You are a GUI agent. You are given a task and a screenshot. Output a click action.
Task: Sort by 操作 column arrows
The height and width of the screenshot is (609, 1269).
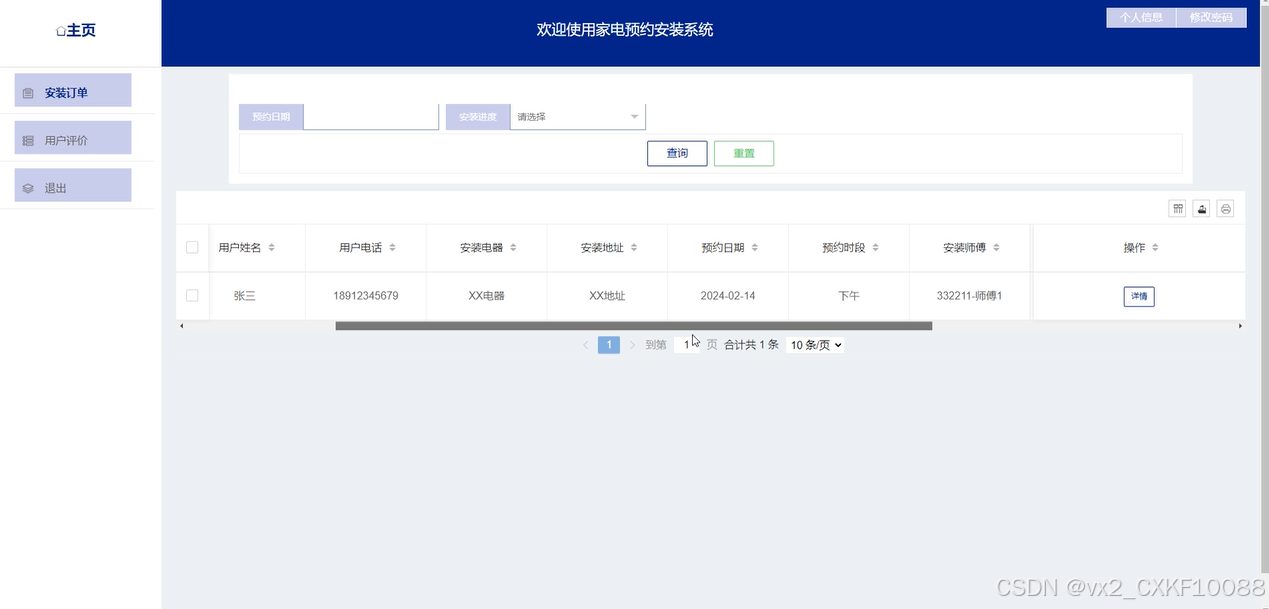(1155, 248)
